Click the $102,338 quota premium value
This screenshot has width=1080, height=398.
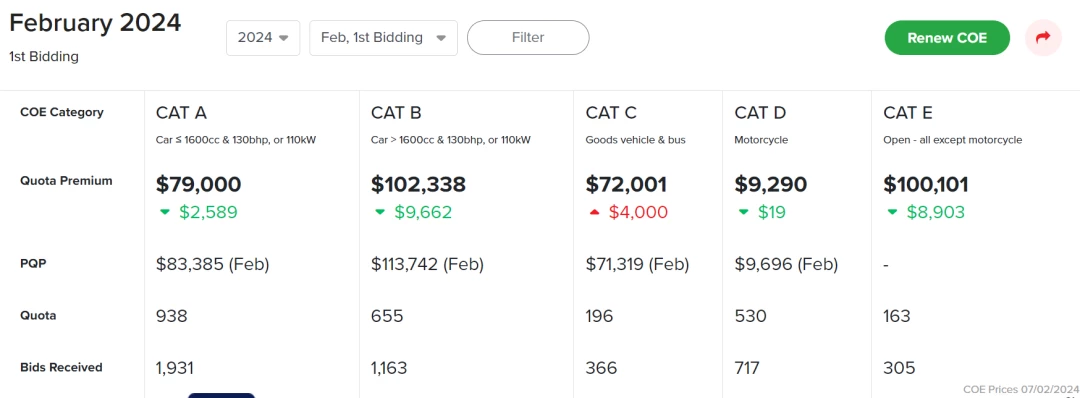[x=418, y=185]
